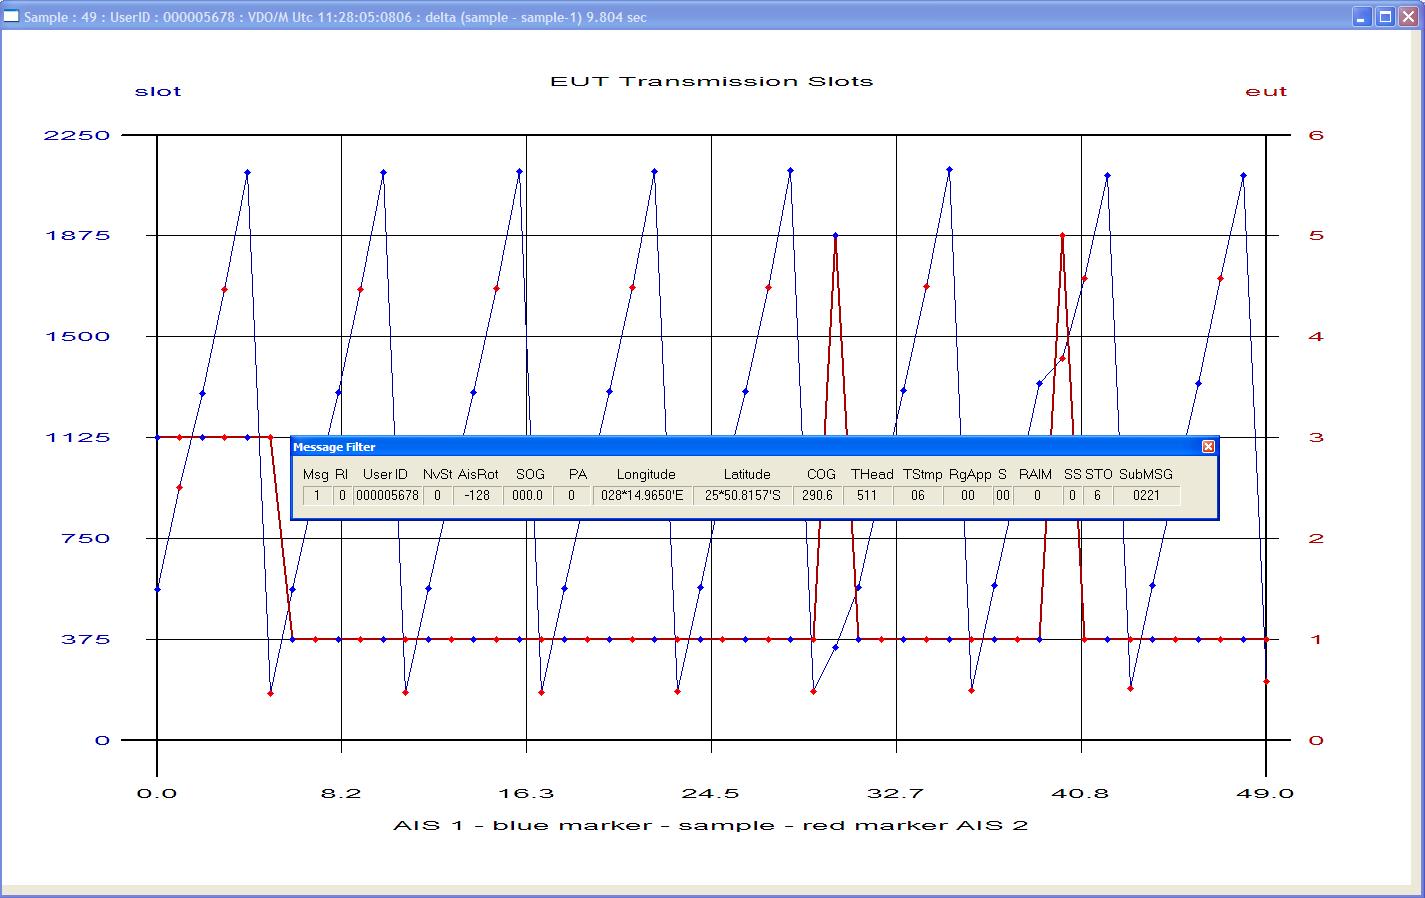The width and height of the screenshot is (1425, 898).
Task: Click the Message Filter title bar
Action: click(x=700, y=447)
